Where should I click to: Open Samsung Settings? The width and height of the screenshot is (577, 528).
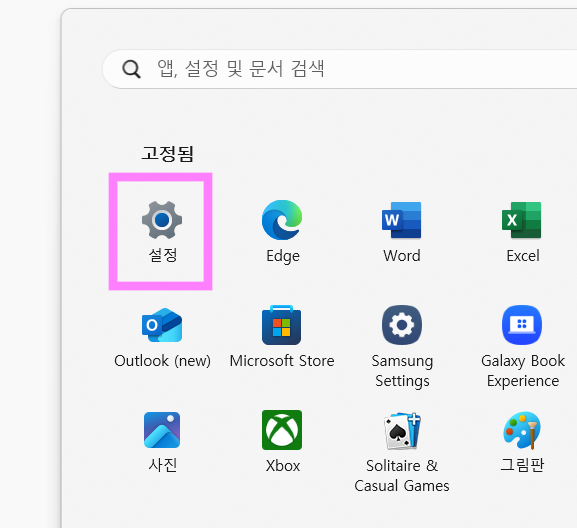coord(402,347)
